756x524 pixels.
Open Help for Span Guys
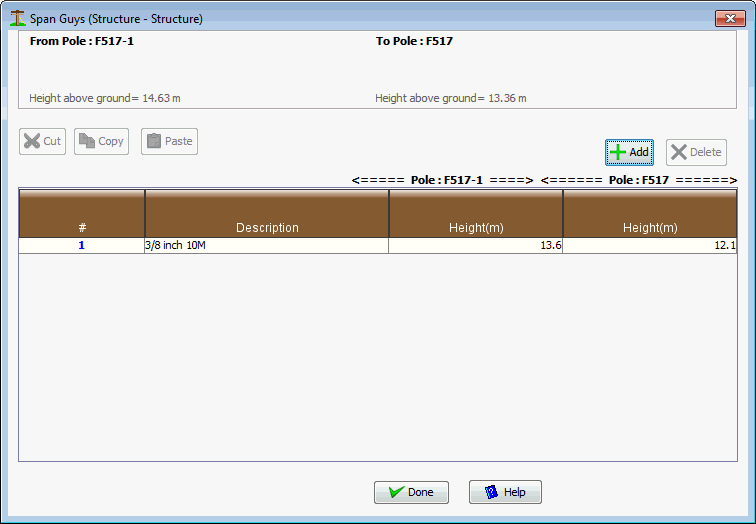click(505, 492)
